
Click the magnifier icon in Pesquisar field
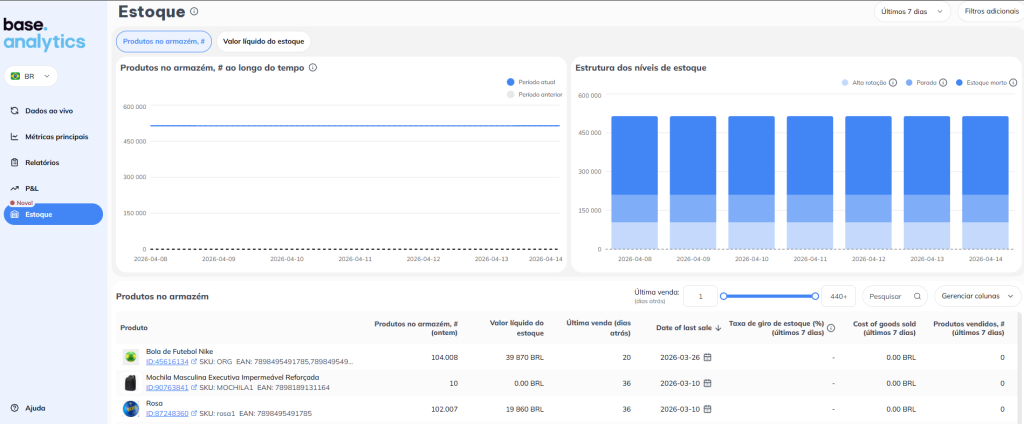click(x=917, y=297)
